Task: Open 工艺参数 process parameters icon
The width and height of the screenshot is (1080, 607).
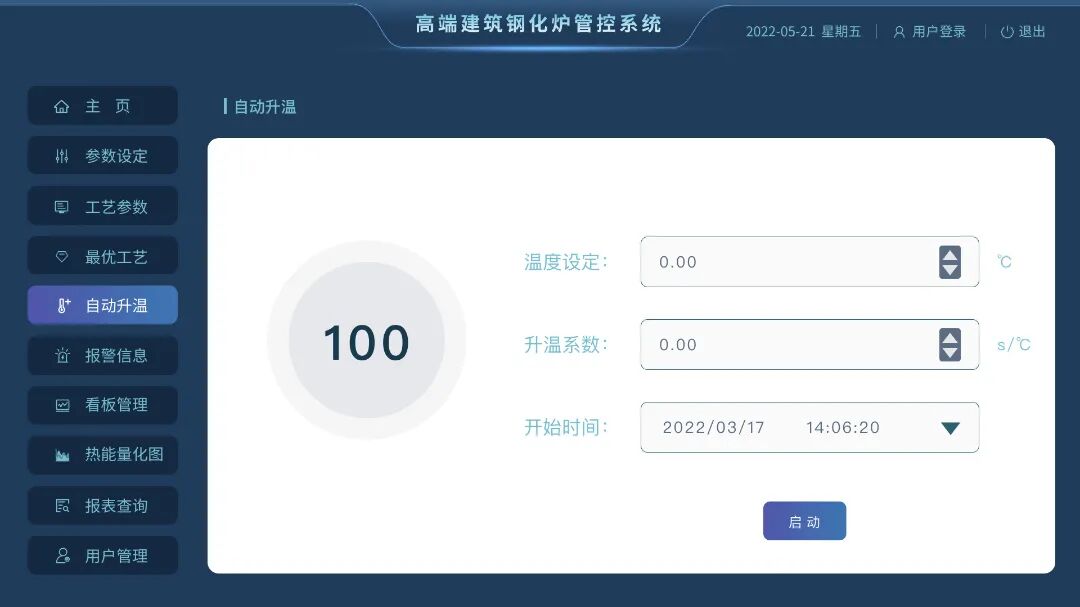Action: pos(62,205)
